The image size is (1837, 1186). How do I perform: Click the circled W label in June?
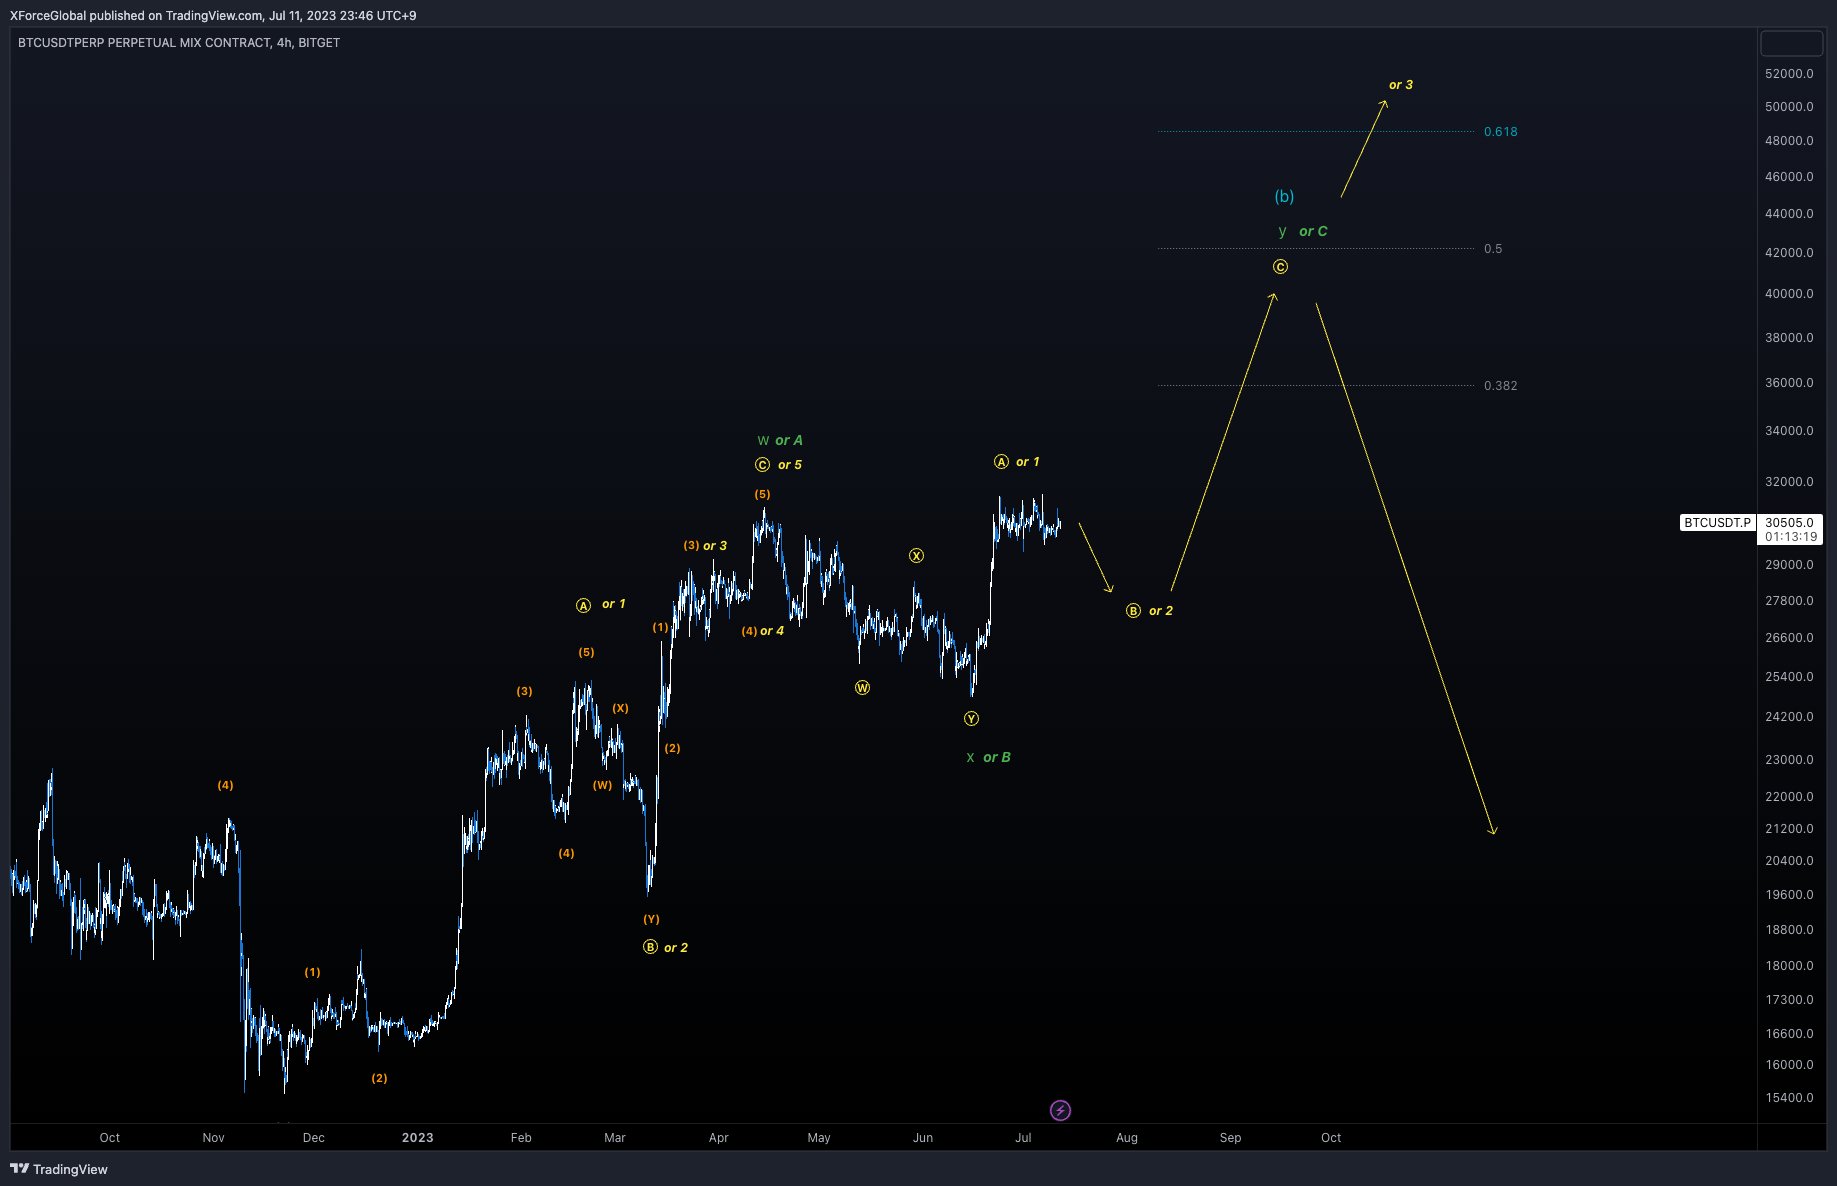click(x=862, y=687)
